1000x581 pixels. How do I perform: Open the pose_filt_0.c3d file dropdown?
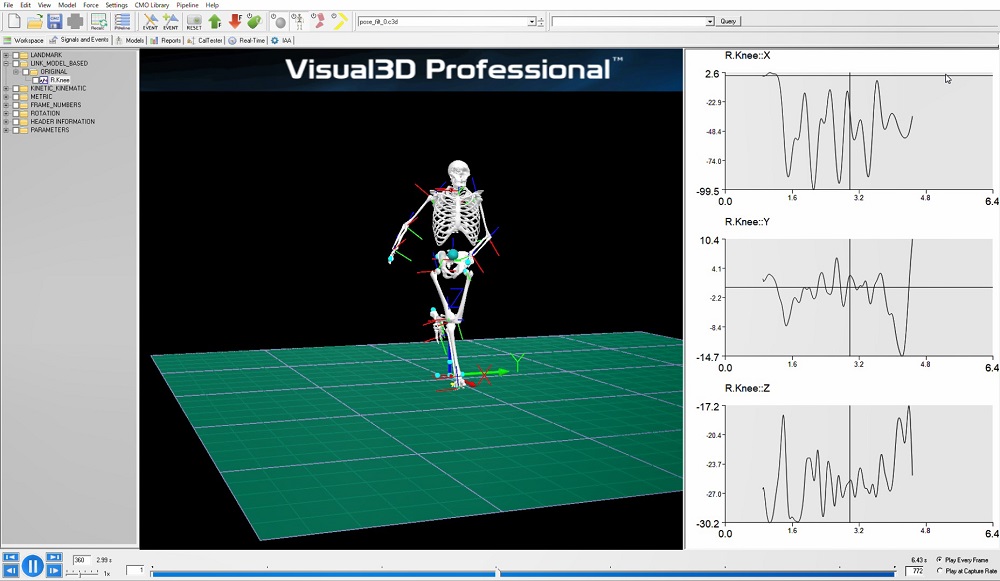[x=531, y=21]
